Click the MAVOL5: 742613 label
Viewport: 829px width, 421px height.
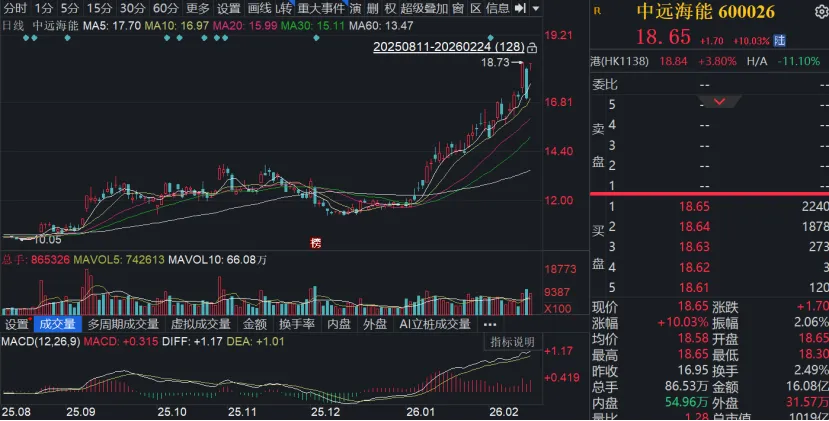click(x=119, y=260)
